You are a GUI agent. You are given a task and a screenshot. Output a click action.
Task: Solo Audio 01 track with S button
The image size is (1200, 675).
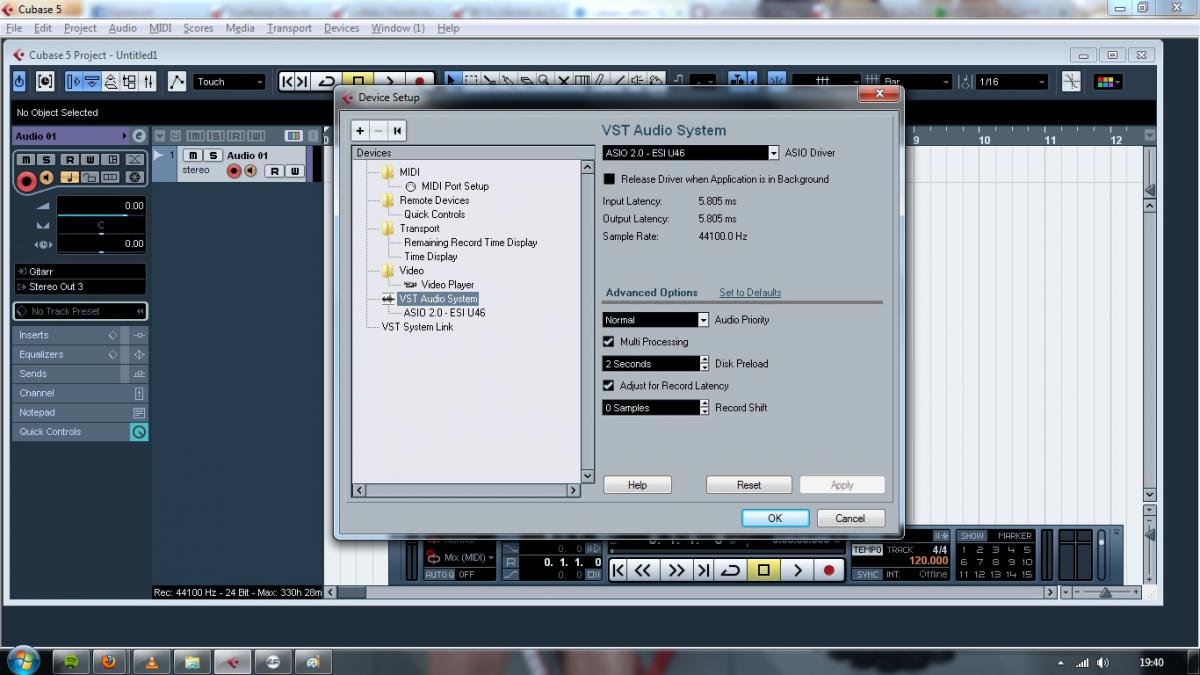point(213,155)
